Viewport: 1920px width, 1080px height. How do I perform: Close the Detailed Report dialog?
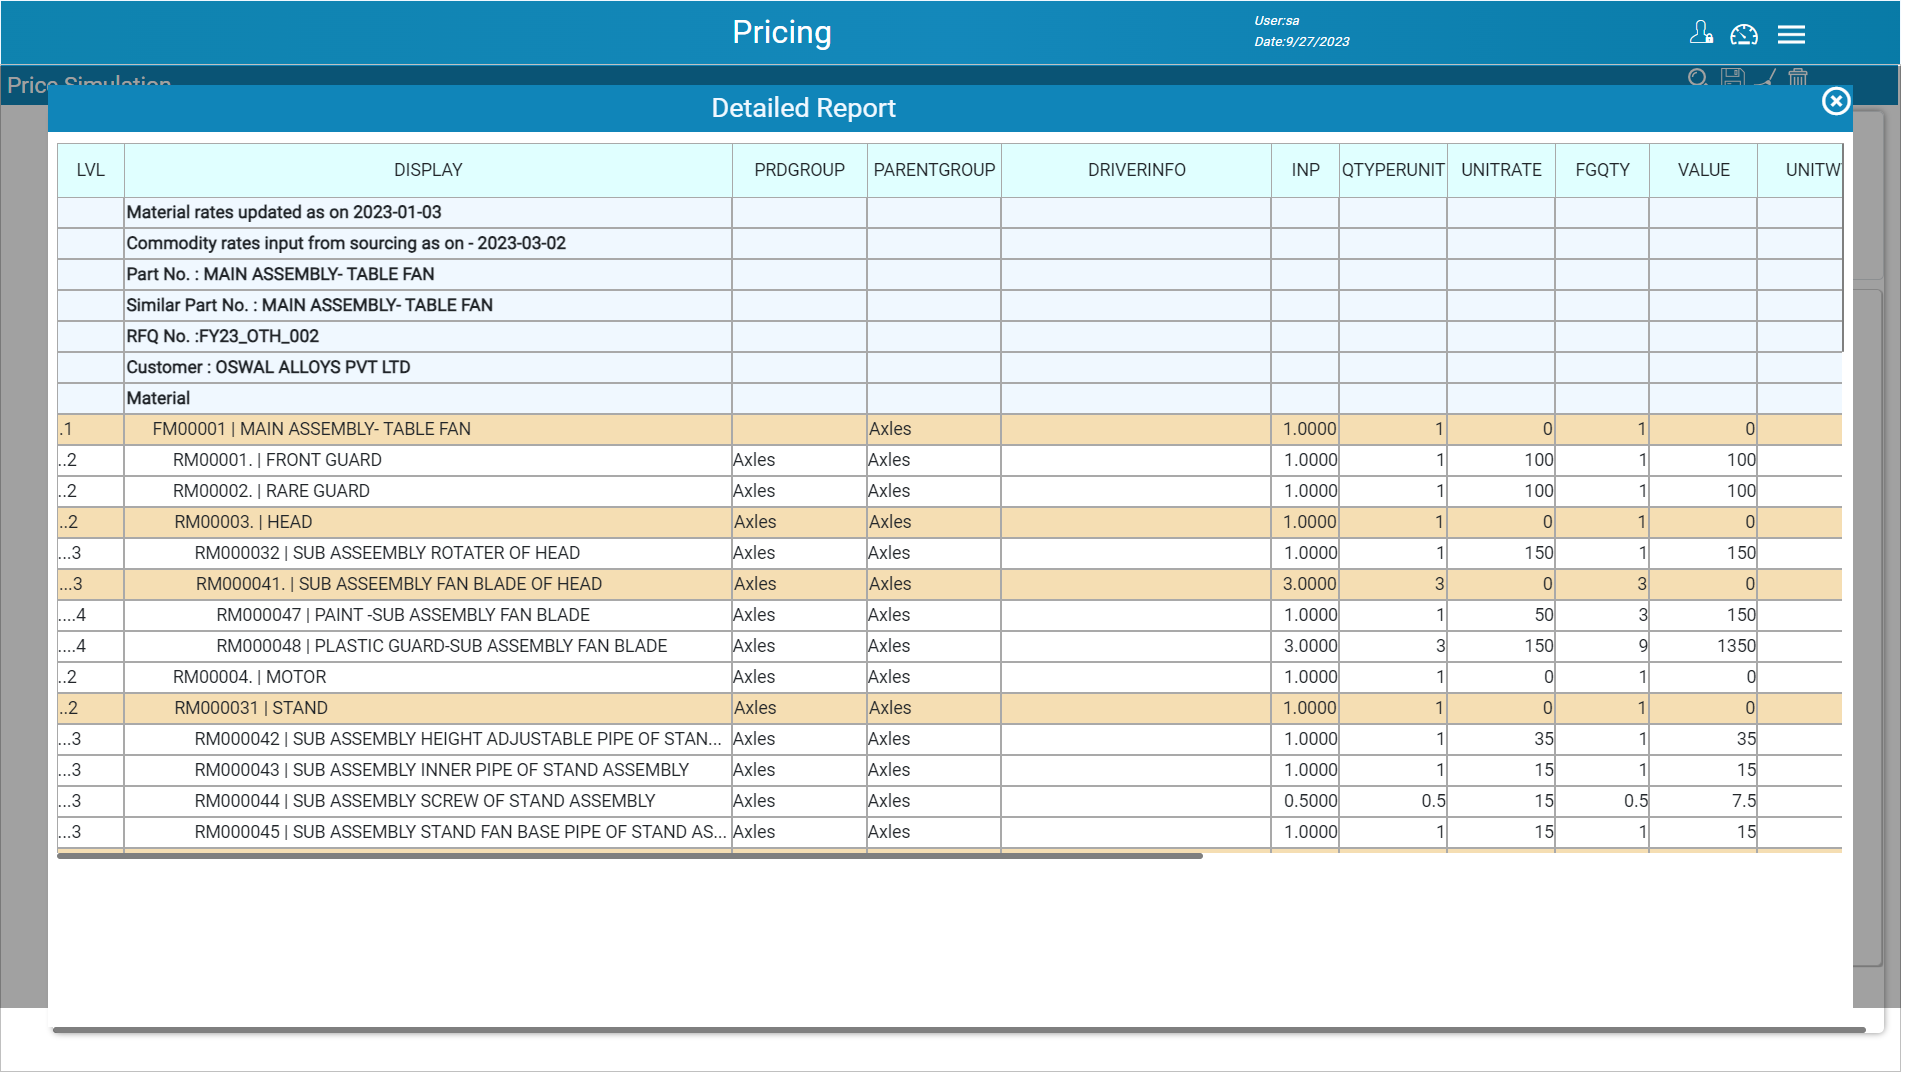(1836, 101)
